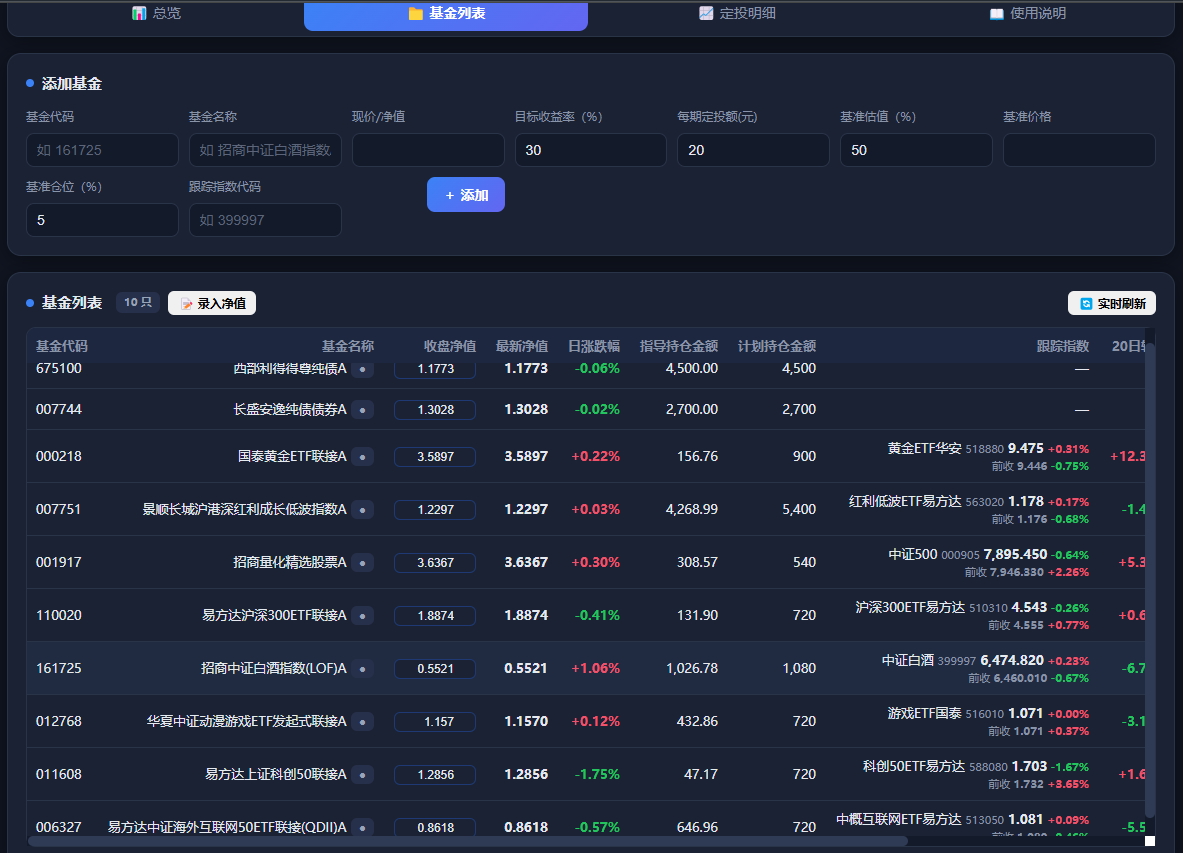Click the 计划持仓金额 column header

(777, 346)
